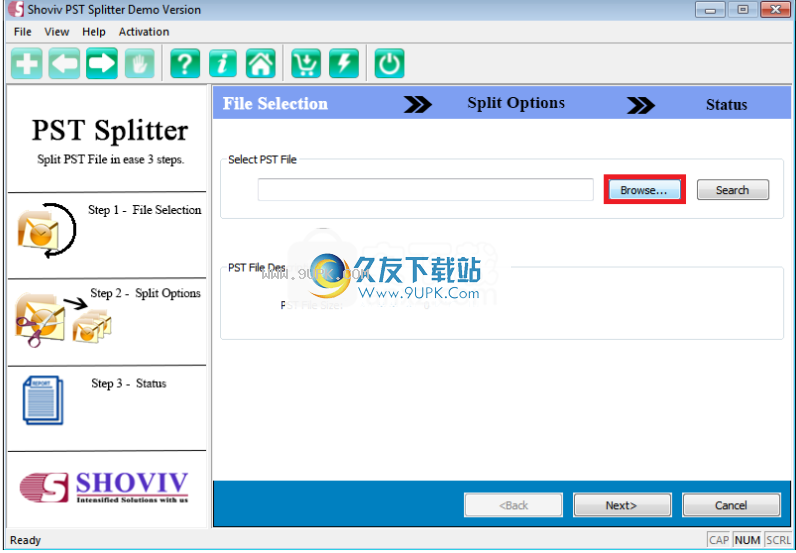Click the CAP indicator in status bar
The width and height of the screenshot is (796, 553).
[x=719, y=540]
